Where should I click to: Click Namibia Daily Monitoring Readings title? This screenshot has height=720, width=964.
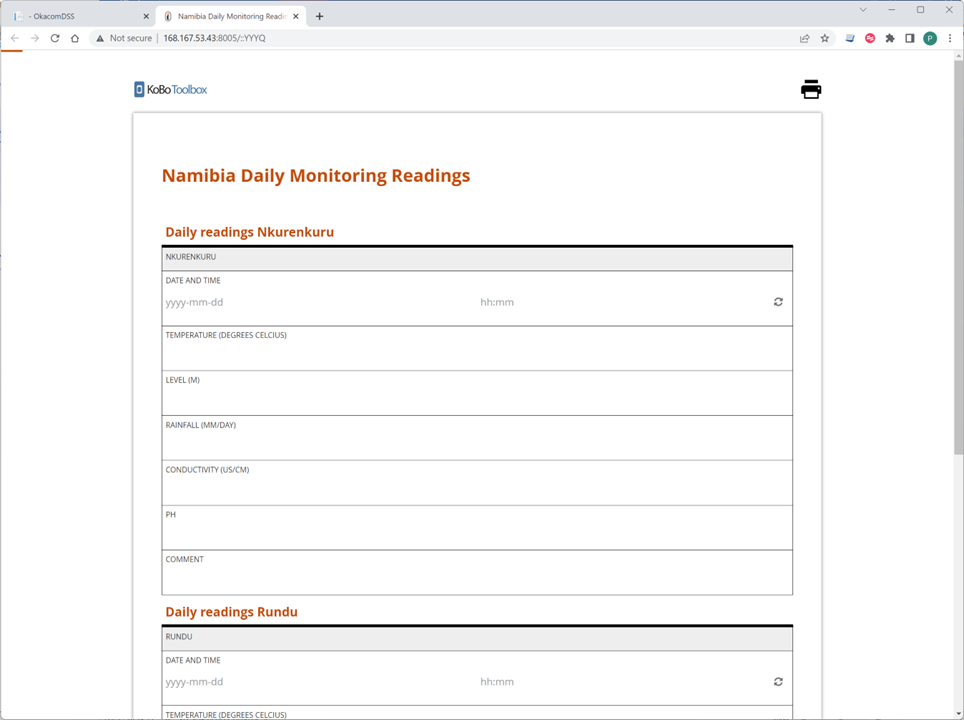(316, 176)
